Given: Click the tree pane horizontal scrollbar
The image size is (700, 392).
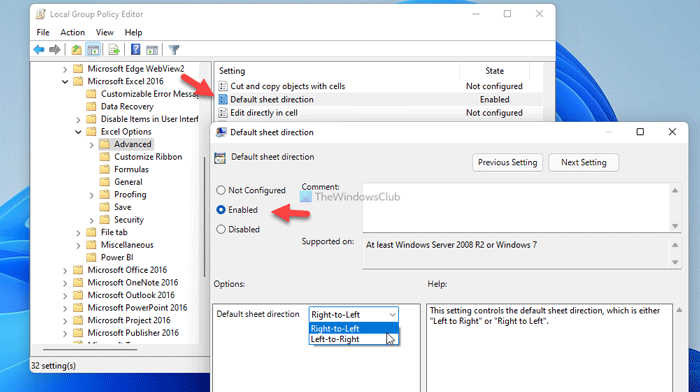Looking at the screenshot, I should point(90,350).
